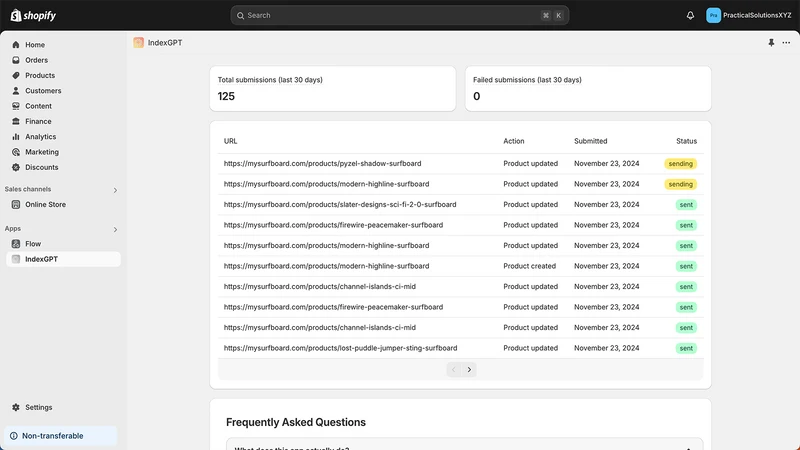
Task: Click sent status of lost-puddle-jumper row
Action: coord(686,348)
